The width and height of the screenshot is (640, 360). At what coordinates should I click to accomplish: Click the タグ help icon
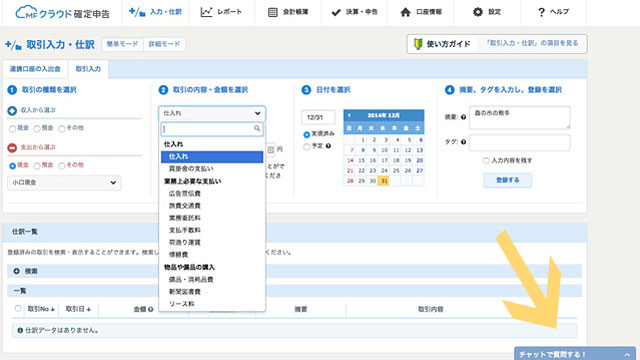click(463, 142)
